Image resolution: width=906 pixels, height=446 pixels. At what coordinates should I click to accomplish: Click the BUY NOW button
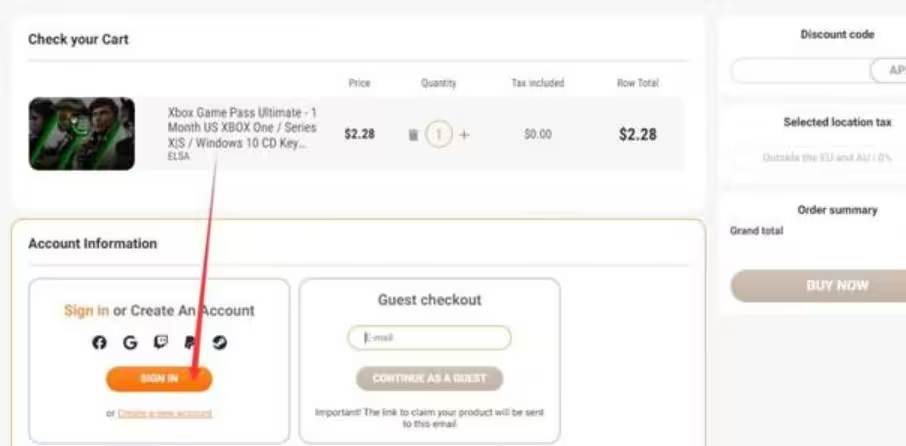coord(818,285)
